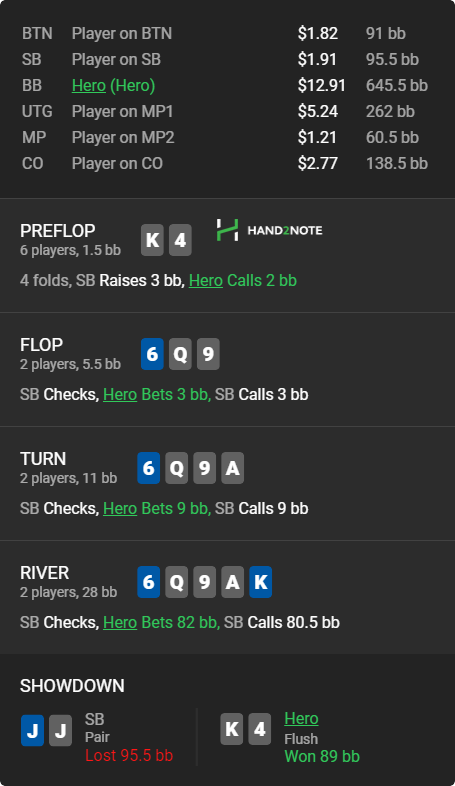Image resolution: width=455 pixels, height=786 pixels.
Task: Select the Player on CO row
Action: click(225, 163)
